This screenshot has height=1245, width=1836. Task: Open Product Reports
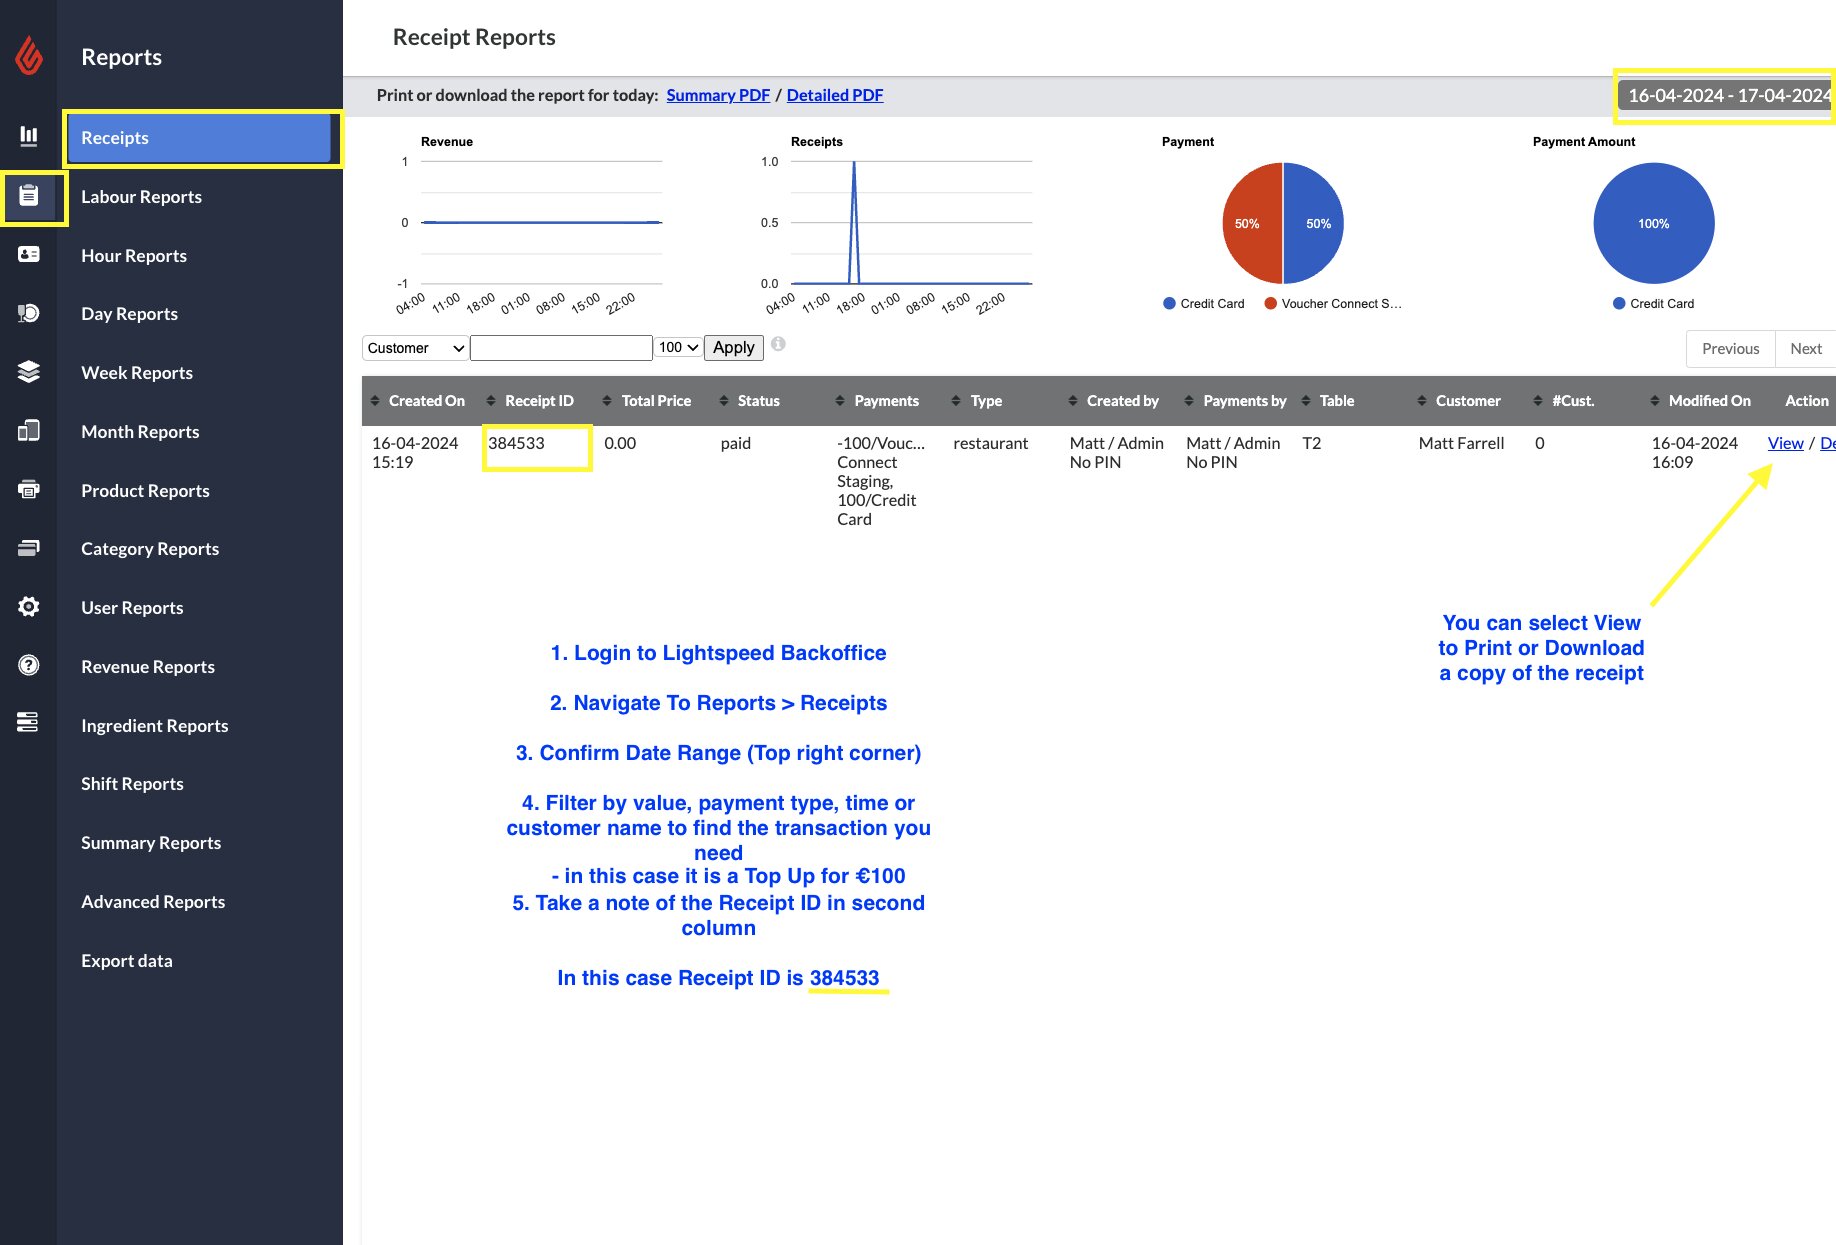point(145,491)
